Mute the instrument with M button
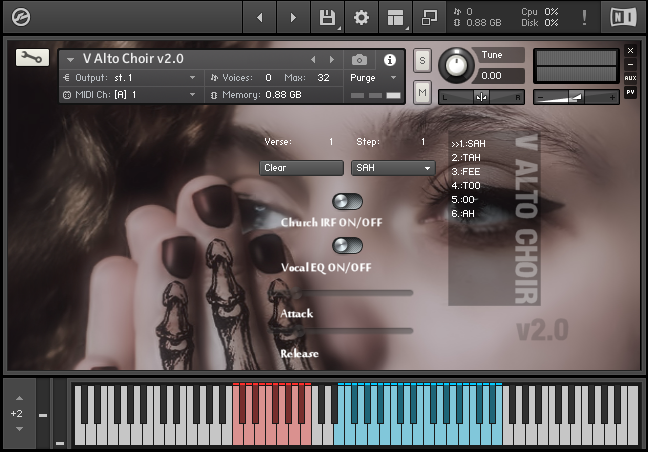648x452 pixels. coord(422,93)
